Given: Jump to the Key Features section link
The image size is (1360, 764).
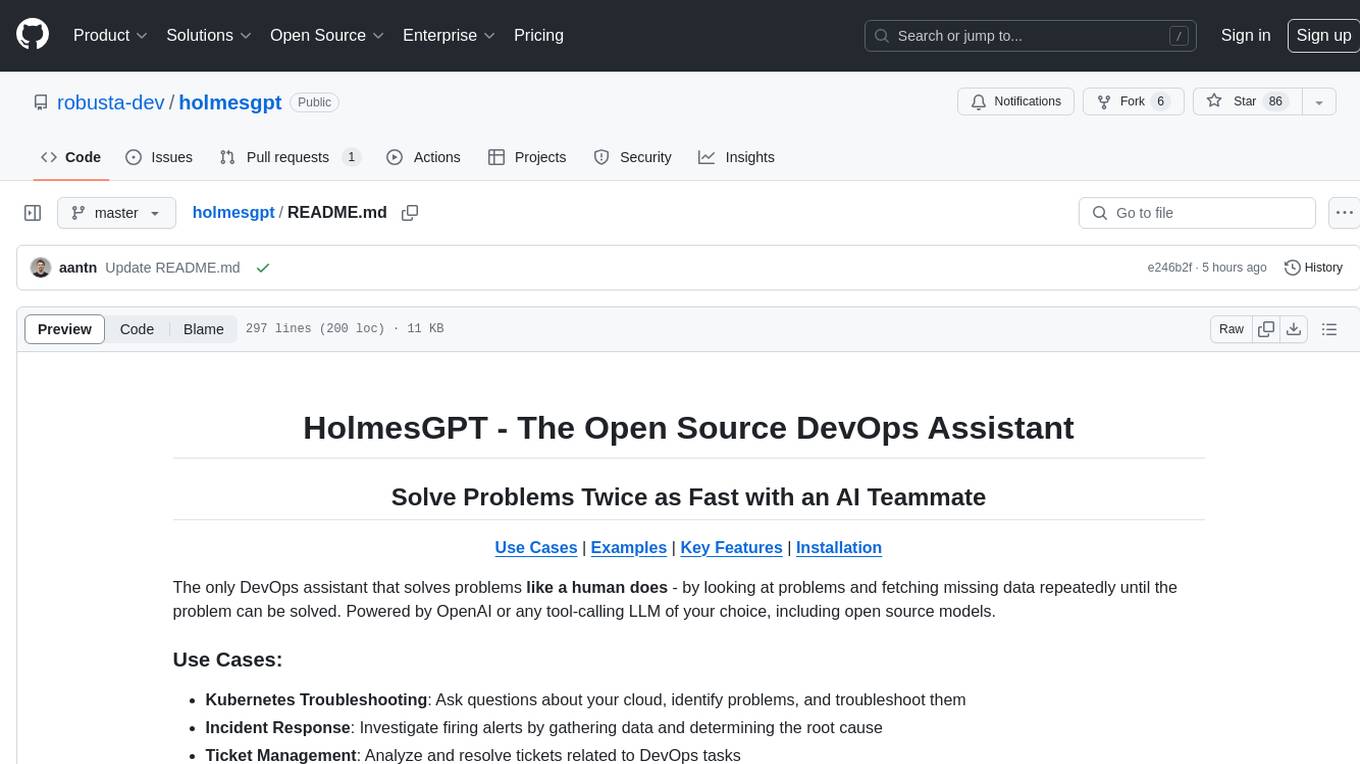Looking at the screenshot, I should point(732,548).
